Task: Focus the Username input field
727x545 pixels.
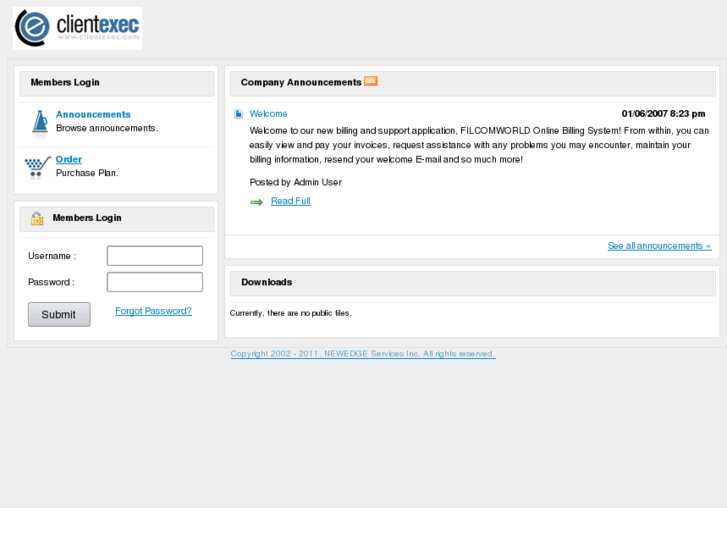Action: click(155, 256)
